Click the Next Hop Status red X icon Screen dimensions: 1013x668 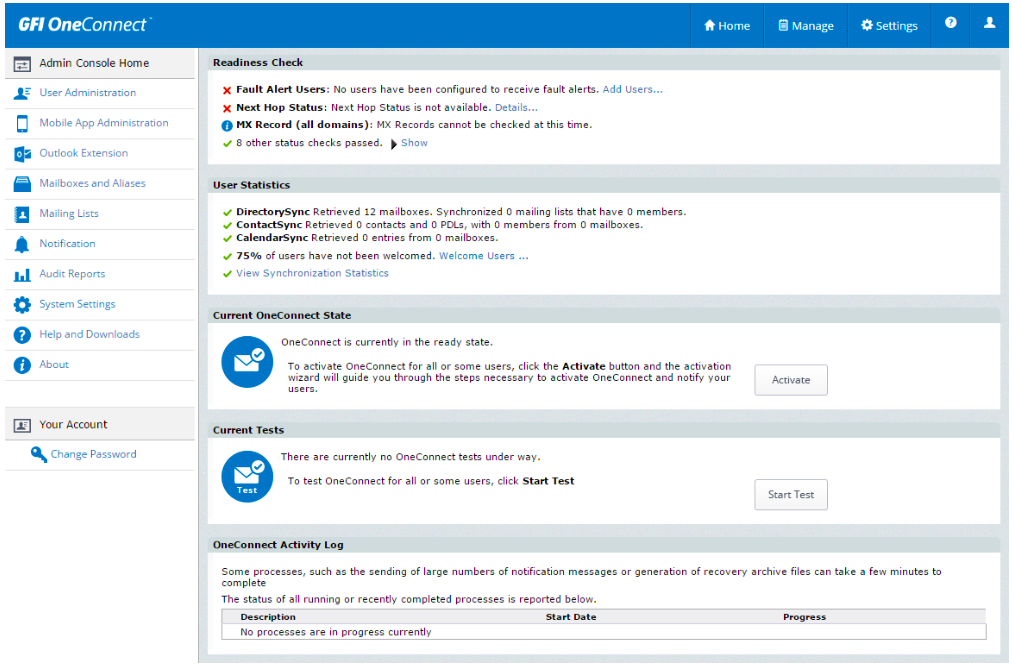click(x=227, y=109)
